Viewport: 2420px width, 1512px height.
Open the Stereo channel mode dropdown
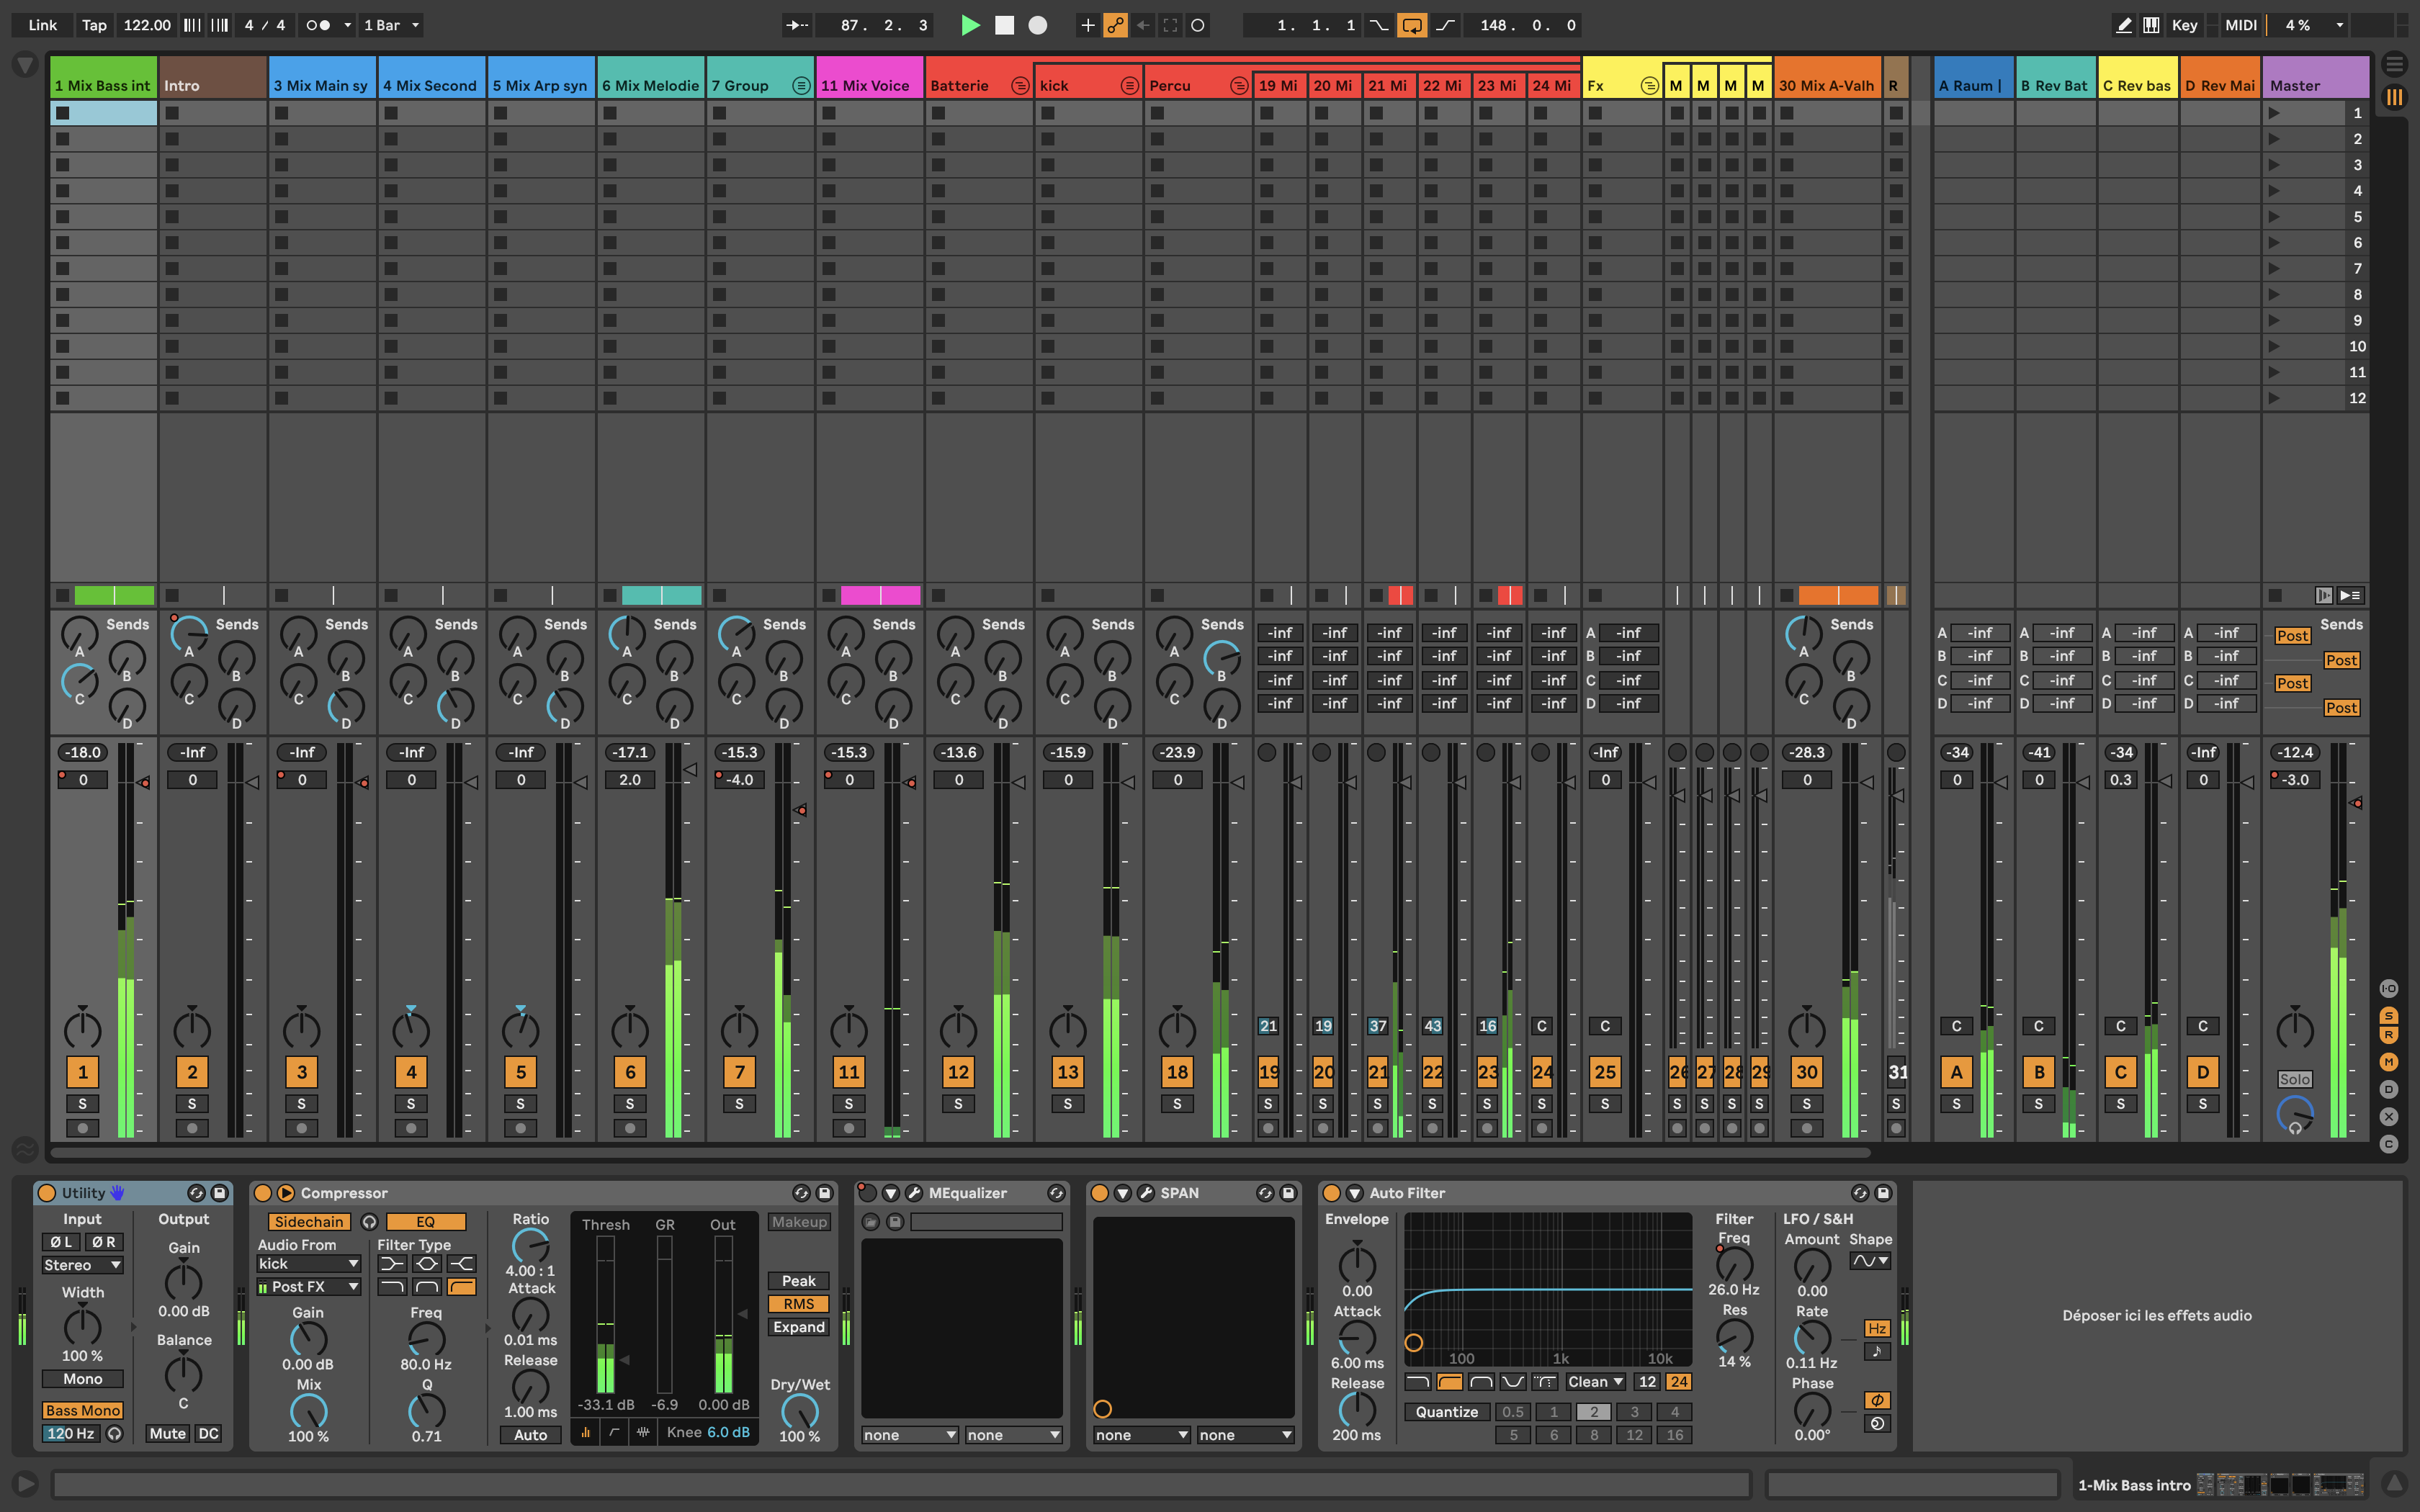[x=82, y=1265]
